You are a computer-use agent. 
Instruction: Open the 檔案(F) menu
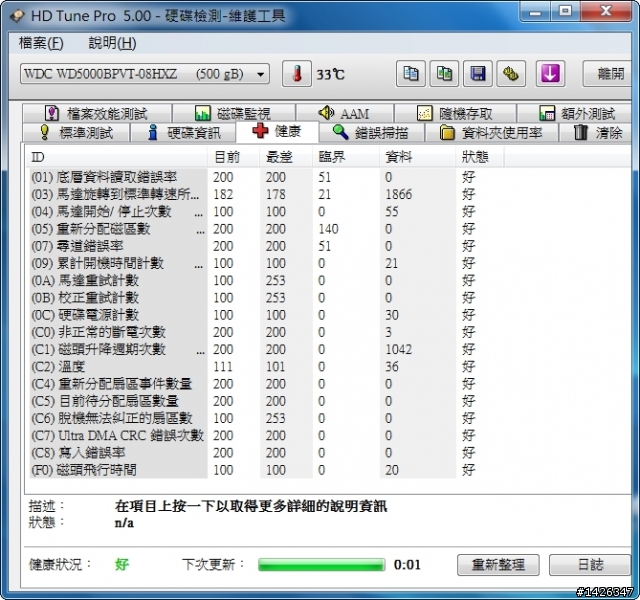(x=41, y=43)
